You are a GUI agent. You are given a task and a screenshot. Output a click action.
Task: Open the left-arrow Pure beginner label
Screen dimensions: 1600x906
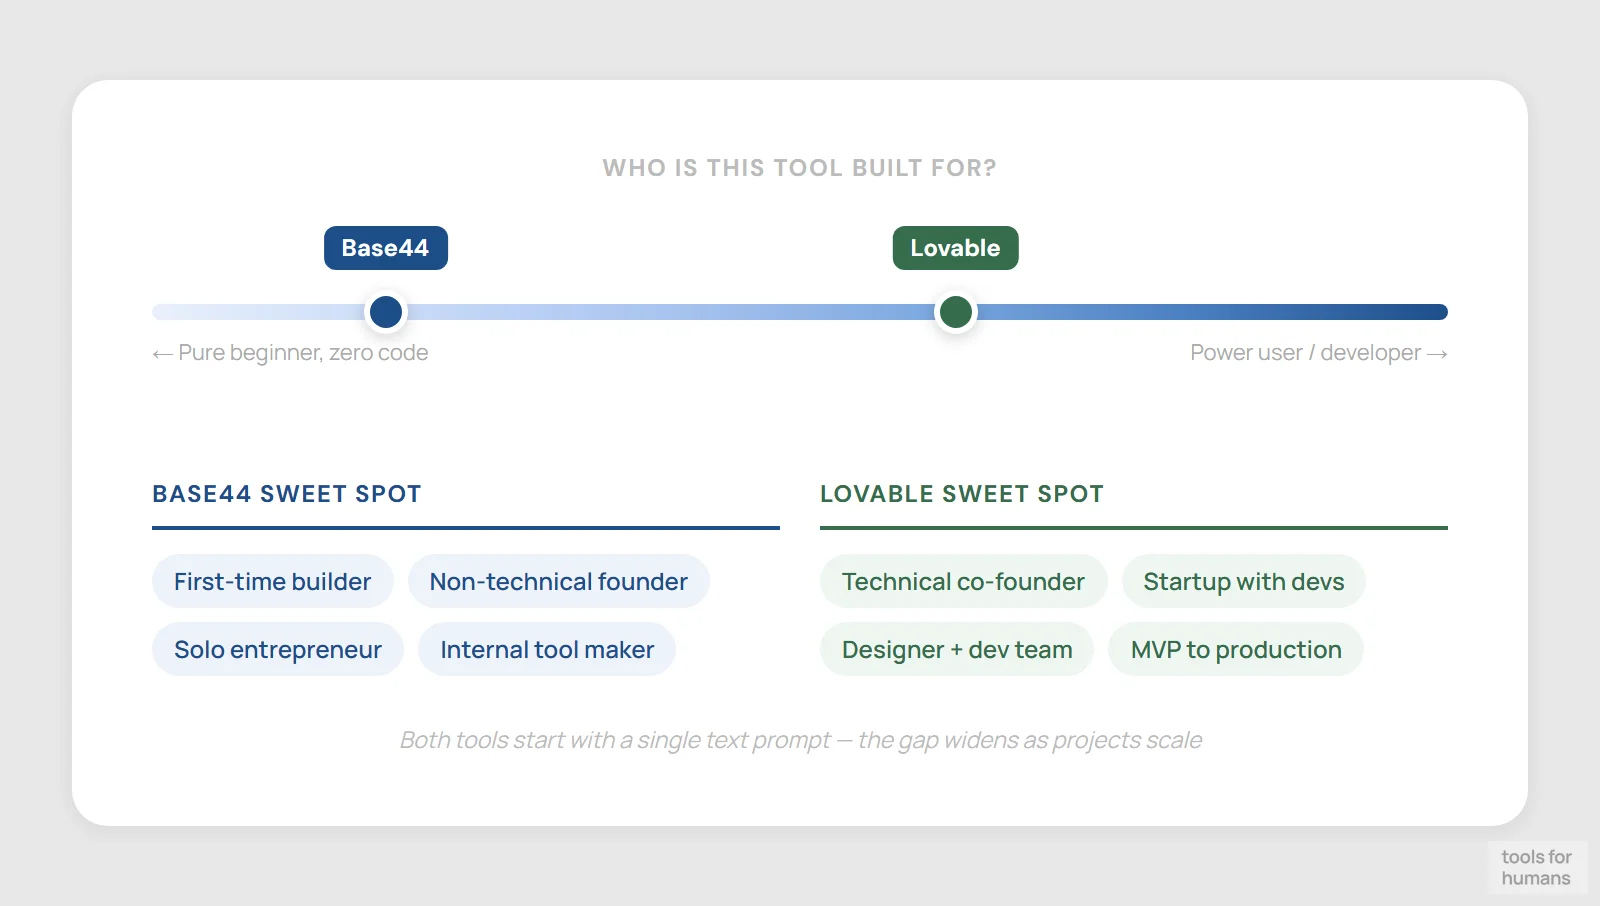coord(290,352)
